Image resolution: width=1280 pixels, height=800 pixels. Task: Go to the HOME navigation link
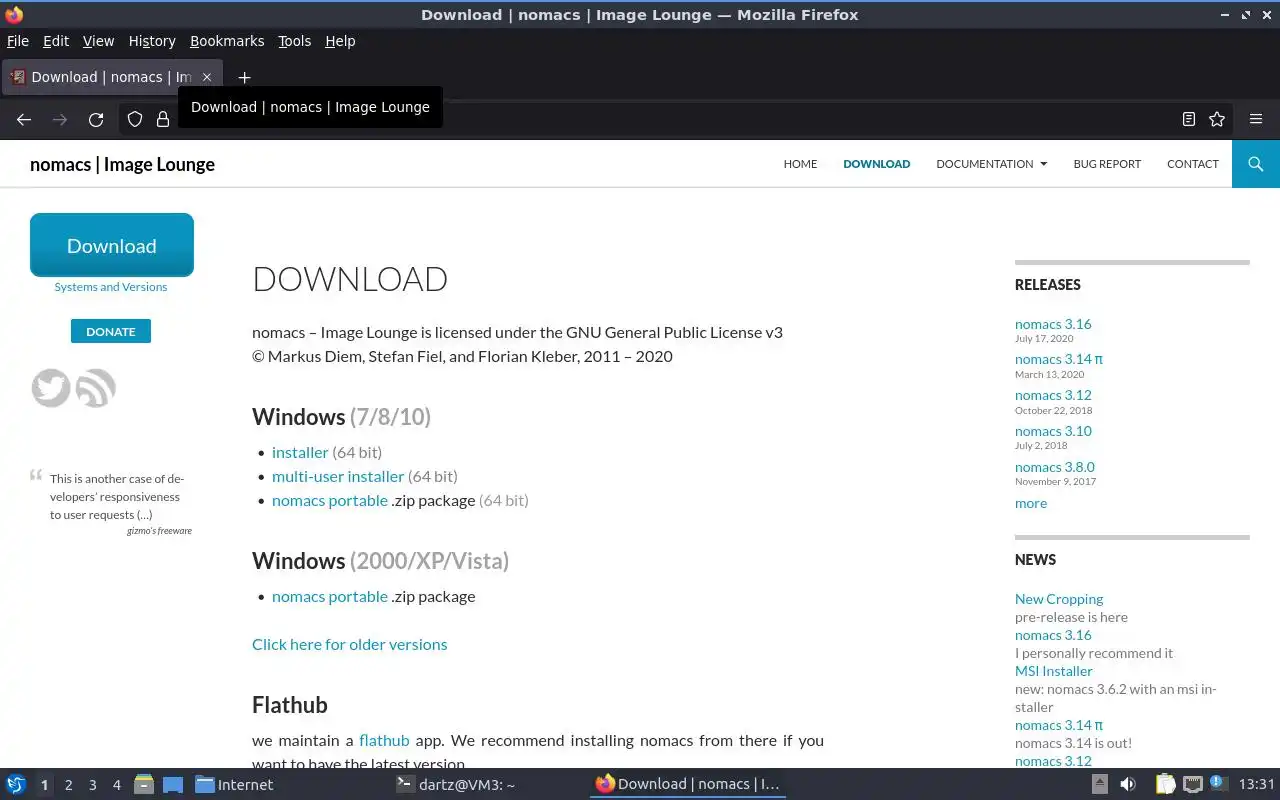tap(800, 164)
